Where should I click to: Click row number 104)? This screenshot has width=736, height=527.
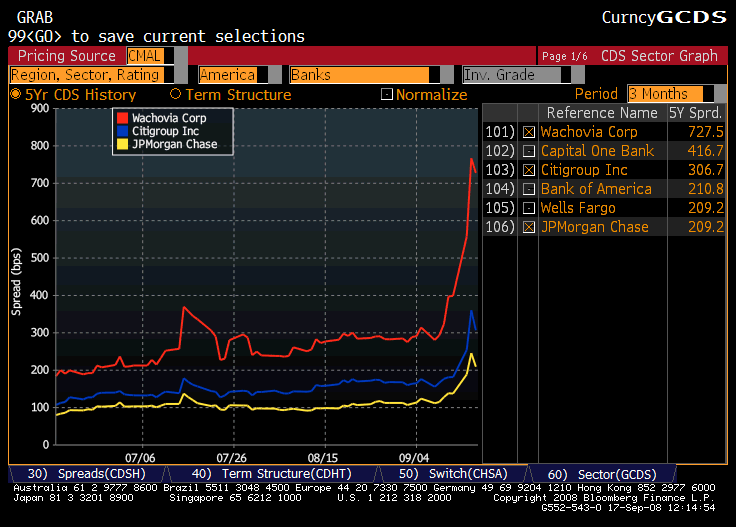[x=500, y=189]
